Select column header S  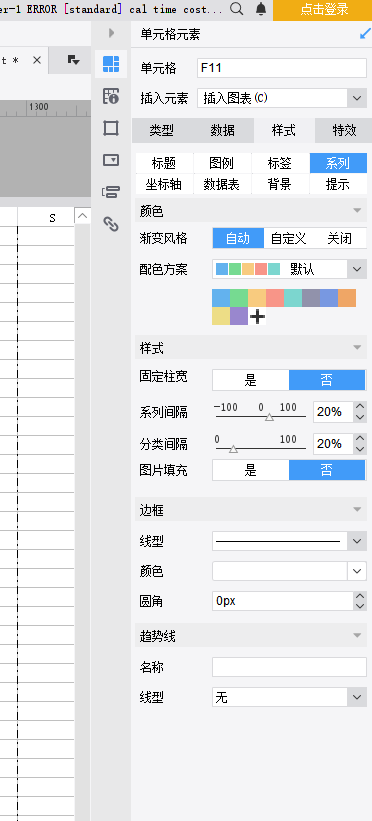(x=52, y=218)
